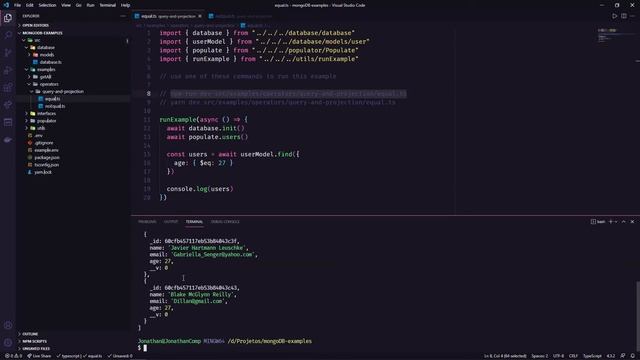Open Explorer views and more actions ellipsis
The width and height of the screenshot is (640, 360).
tap(123, 16)
